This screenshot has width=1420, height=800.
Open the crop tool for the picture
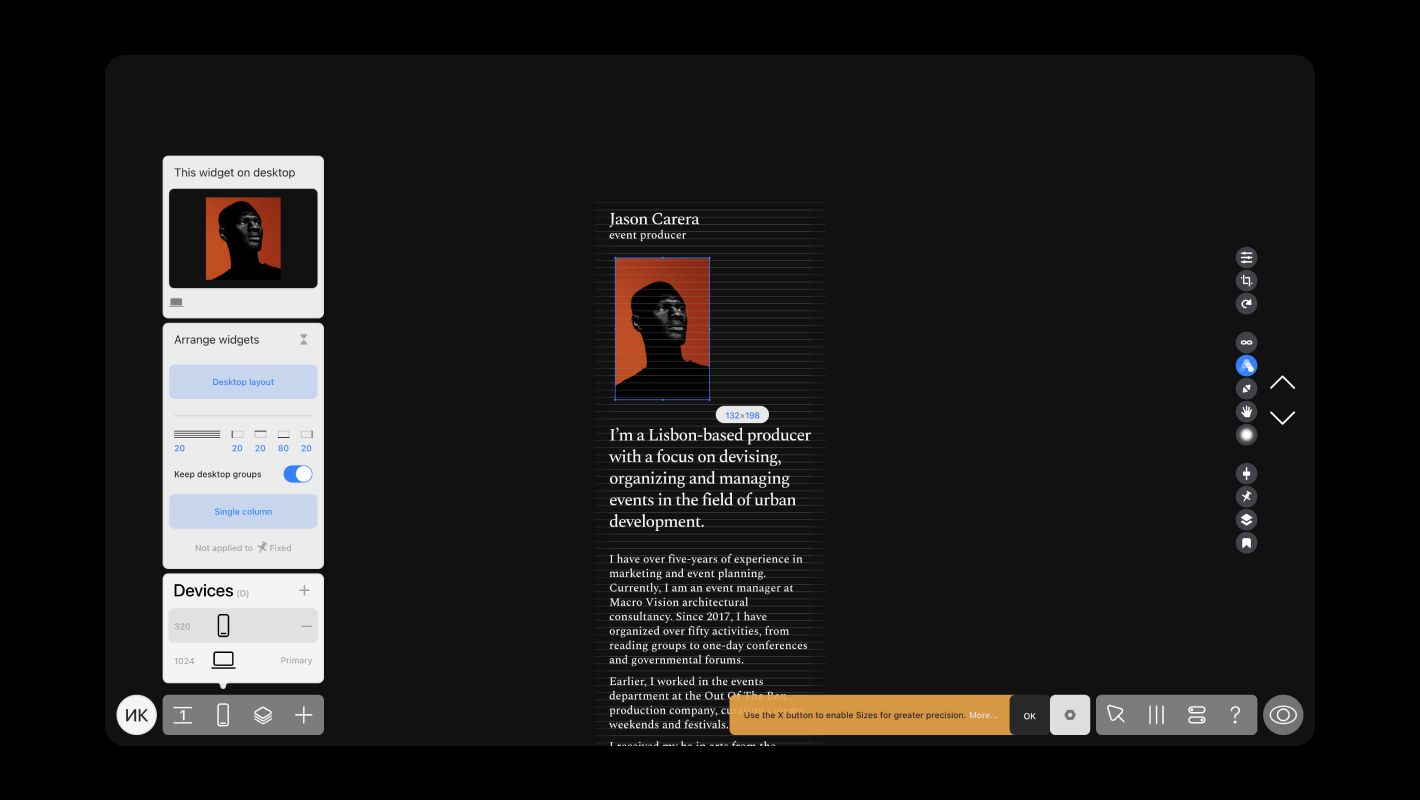[1246, 281]
